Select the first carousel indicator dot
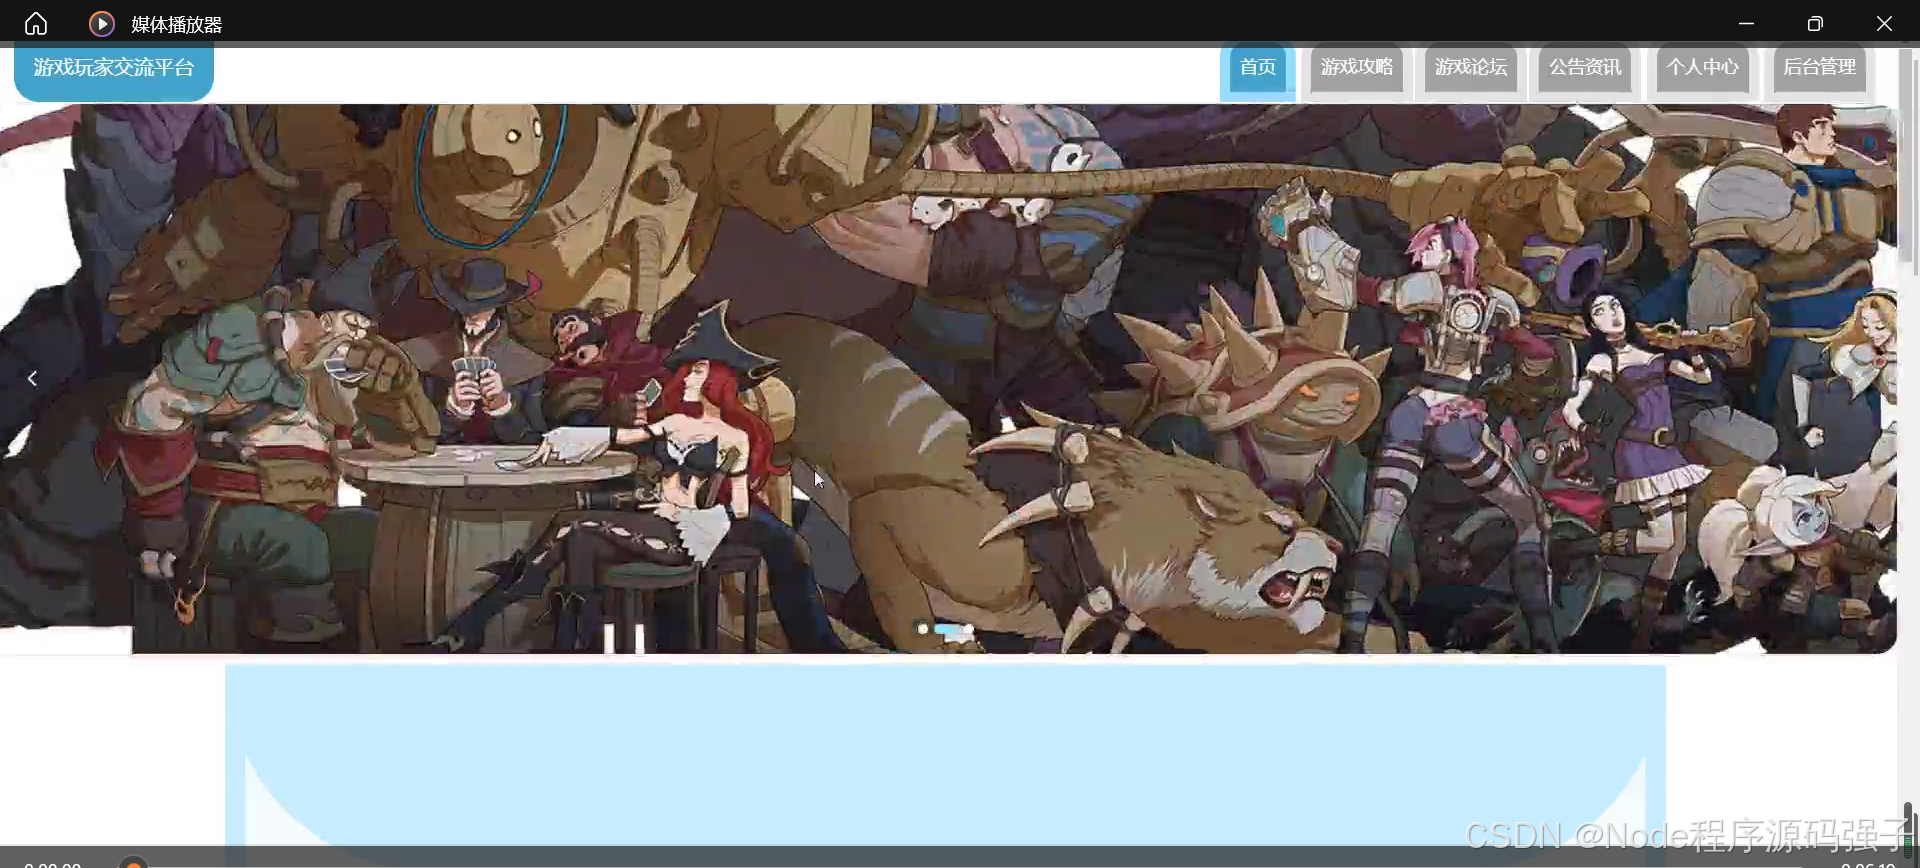The image size is (1920, 868). (922, 629)
